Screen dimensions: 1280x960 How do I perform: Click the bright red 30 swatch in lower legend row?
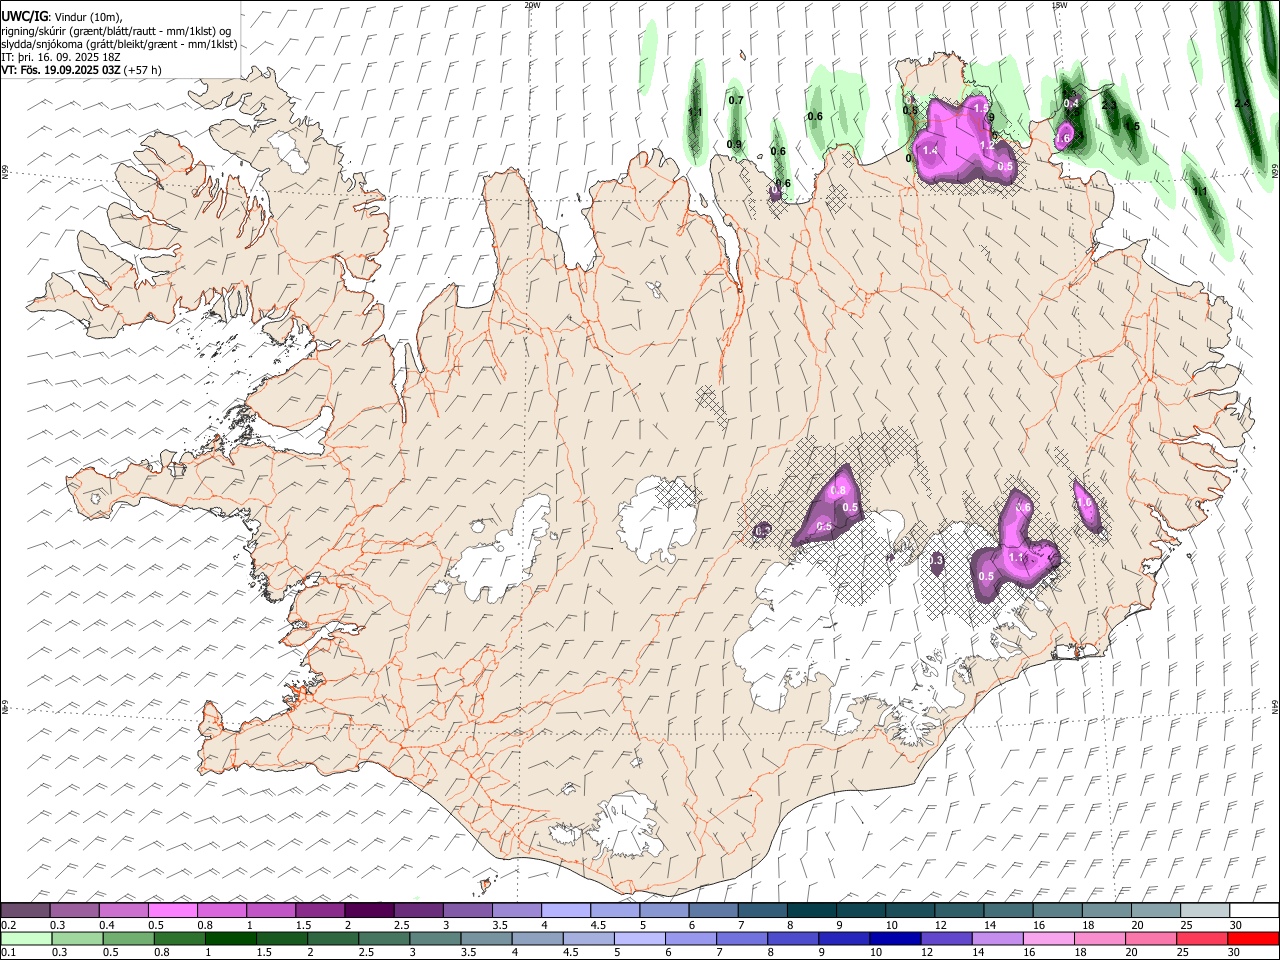tap(1254, 938)
